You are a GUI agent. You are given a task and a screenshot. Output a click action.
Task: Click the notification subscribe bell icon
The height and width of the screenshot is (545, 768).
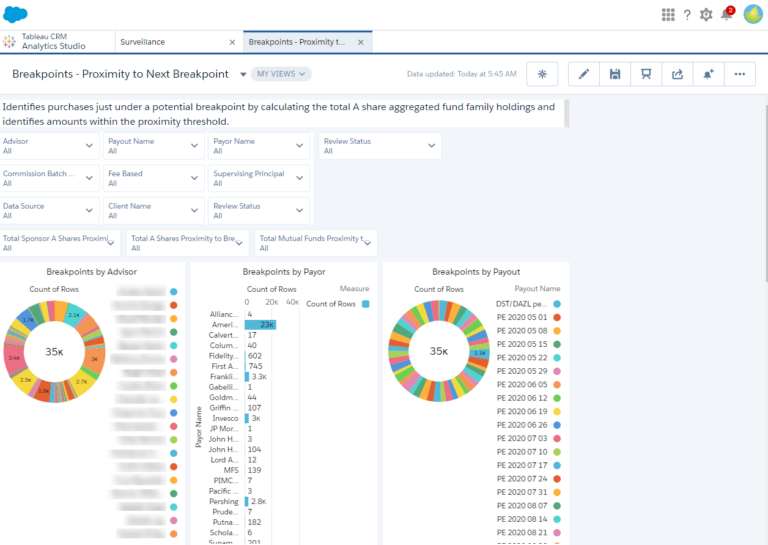coord(708,74)
